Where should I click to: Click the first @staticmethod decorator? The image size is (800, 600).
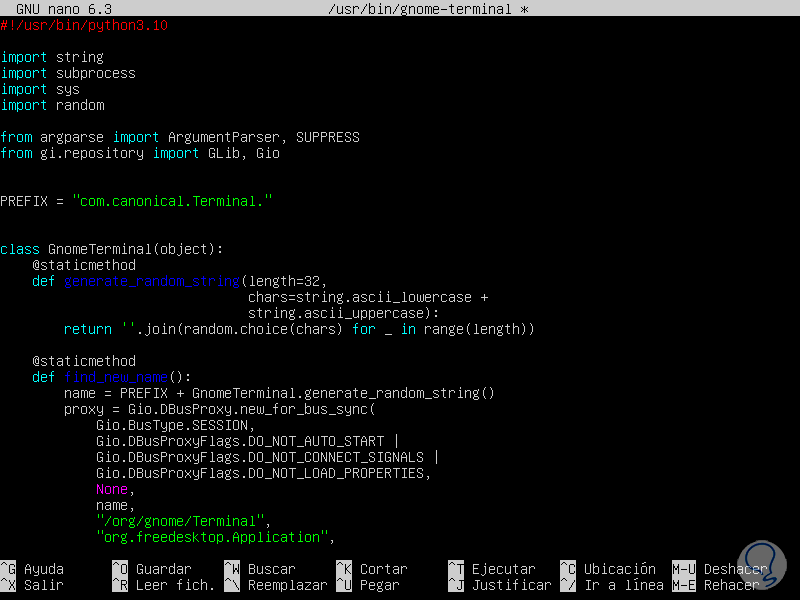(x=84, y=265)
